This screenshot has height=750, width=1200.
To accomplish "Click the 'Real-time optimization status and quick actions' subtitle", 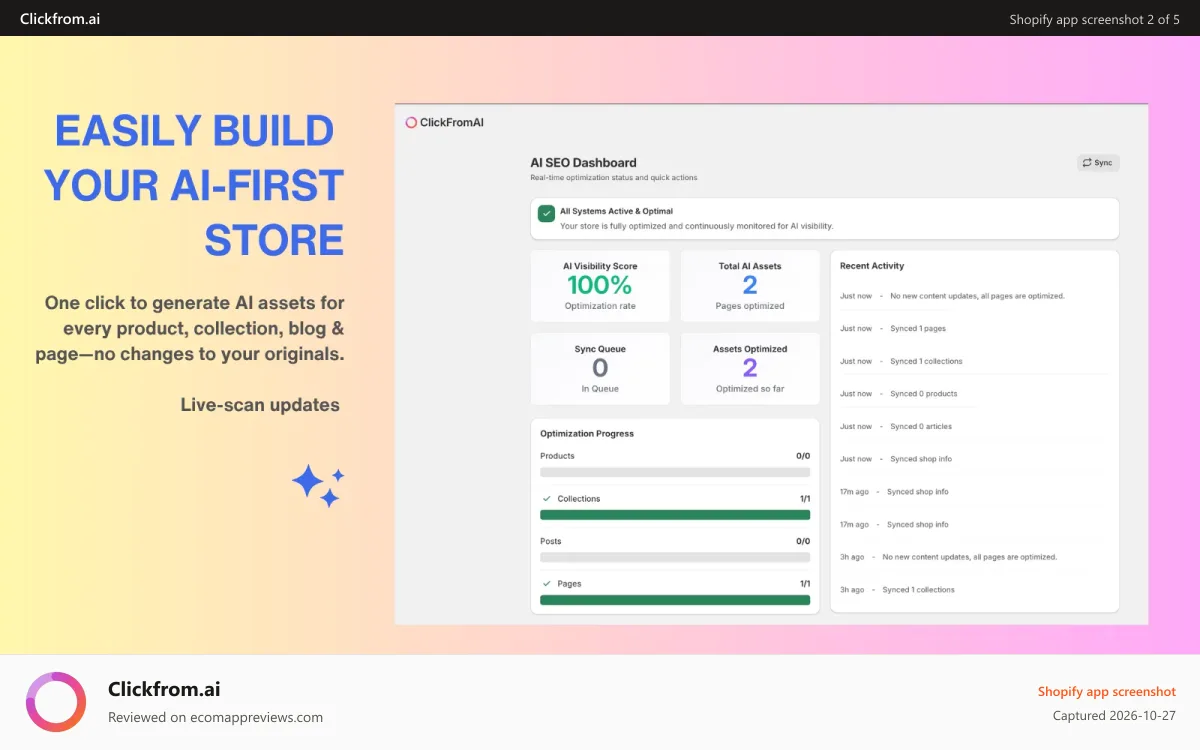I will pos(614,178).
